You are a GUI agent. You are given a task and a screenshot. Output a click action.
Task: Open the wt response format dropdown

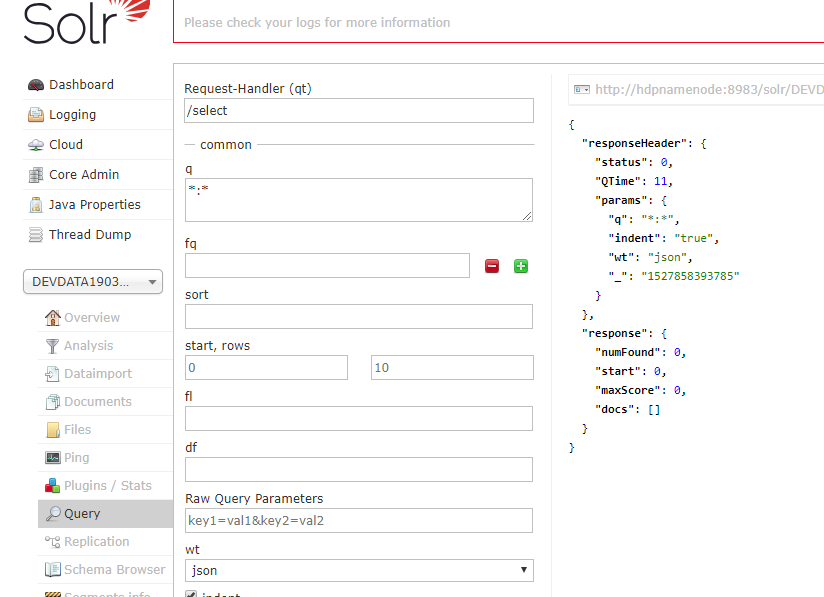click(x=359, y=570)
